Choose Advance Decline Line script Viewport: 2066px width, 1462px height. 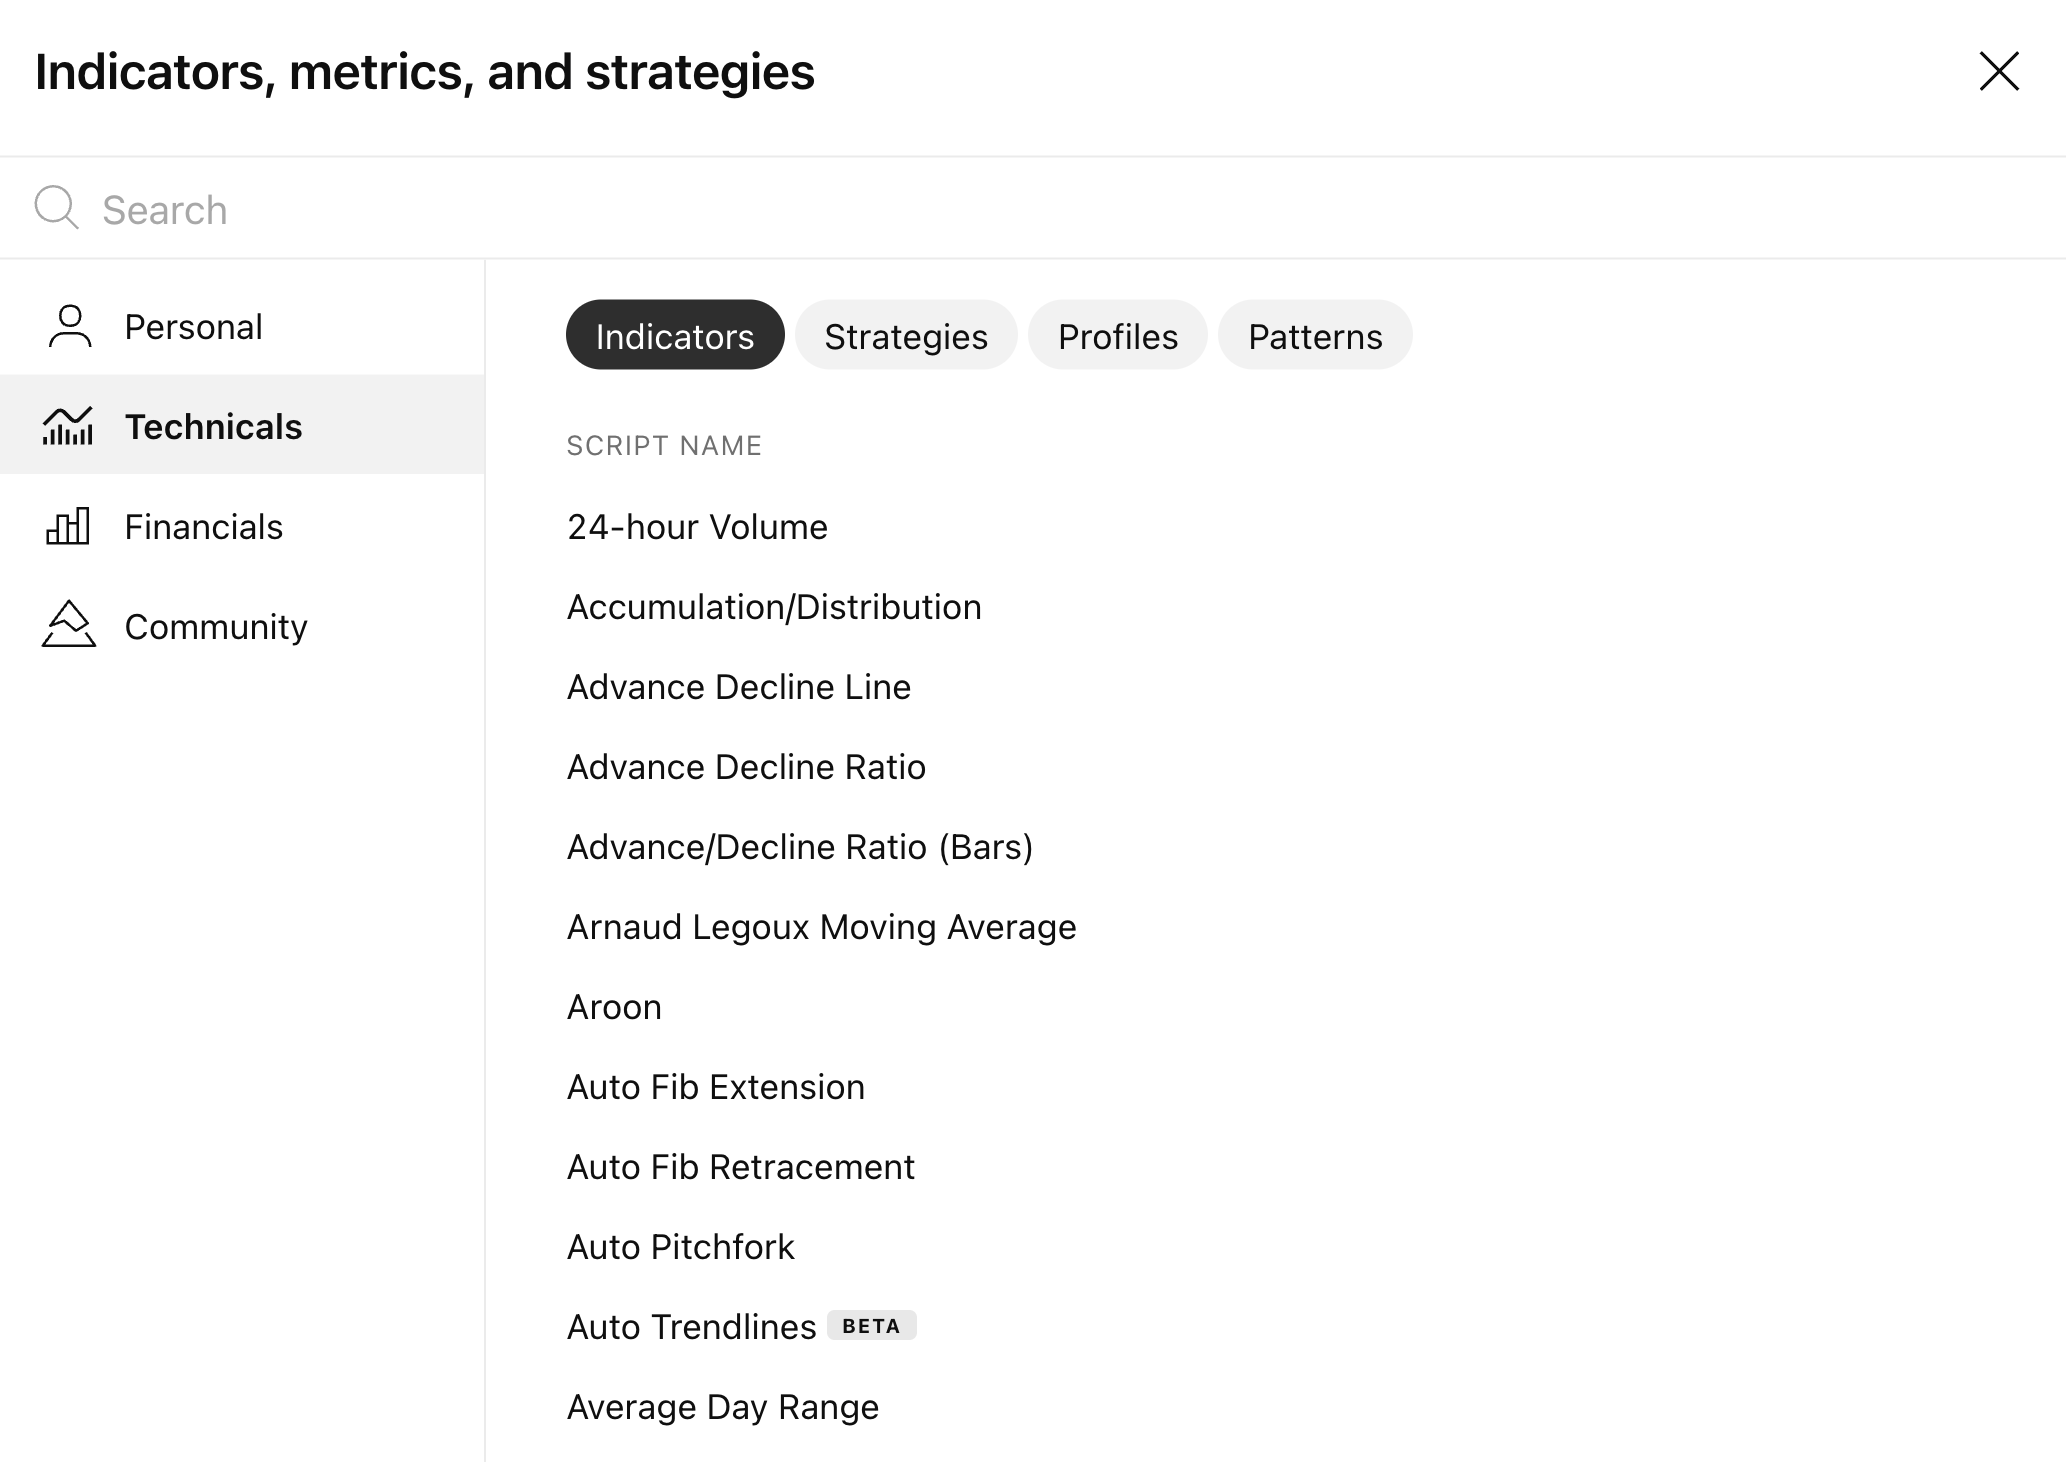738,687
